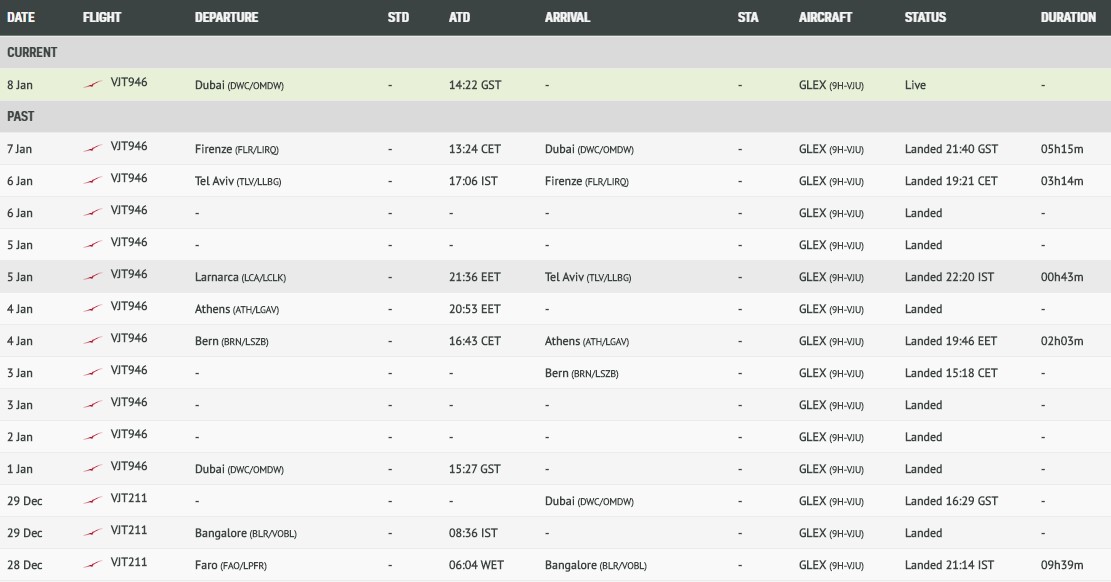Open Athens (ATH/LGAV) arrival airport link
Image resolution: width=1111 pixels, height=582 pixels.
pos(587,341)
